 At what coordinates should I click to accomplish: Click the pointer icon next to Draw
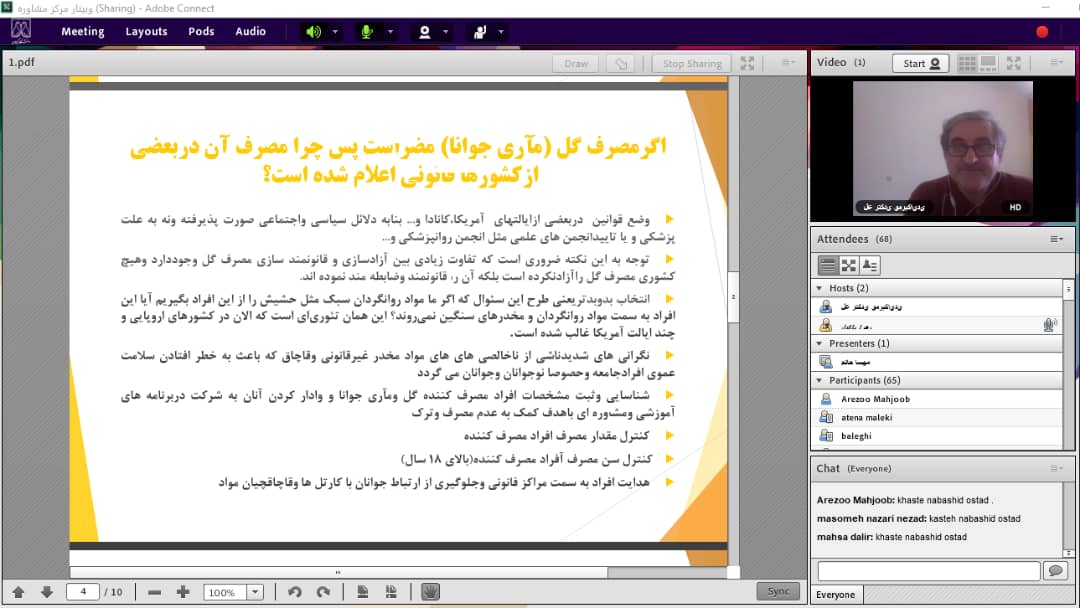[621, 63]
